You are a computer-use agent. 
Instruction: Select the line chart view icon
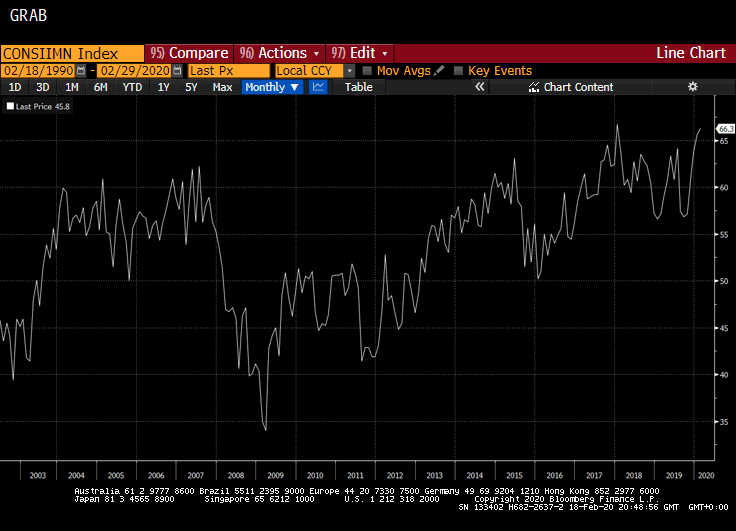(x=318, y=87)
